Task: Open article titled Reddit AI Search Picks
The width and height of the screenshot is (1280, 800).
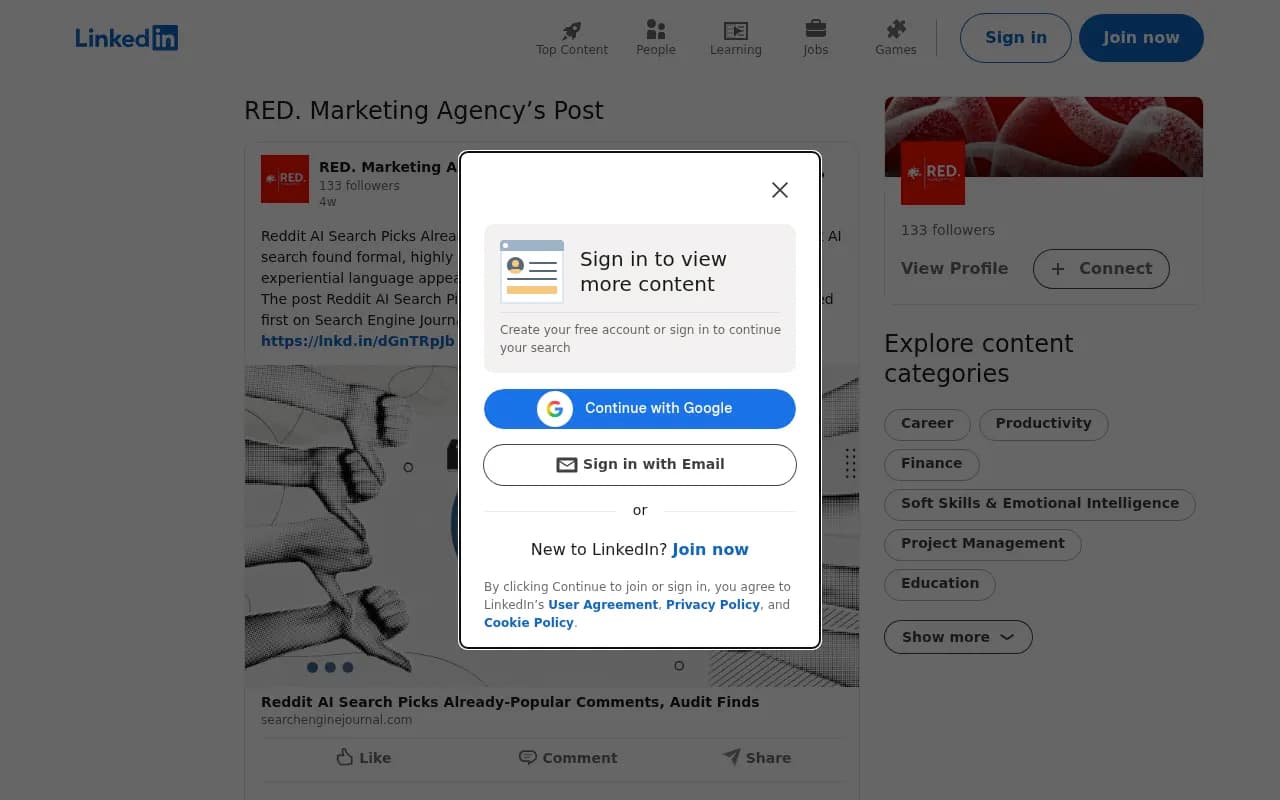Action: click(x=510, y=702)
